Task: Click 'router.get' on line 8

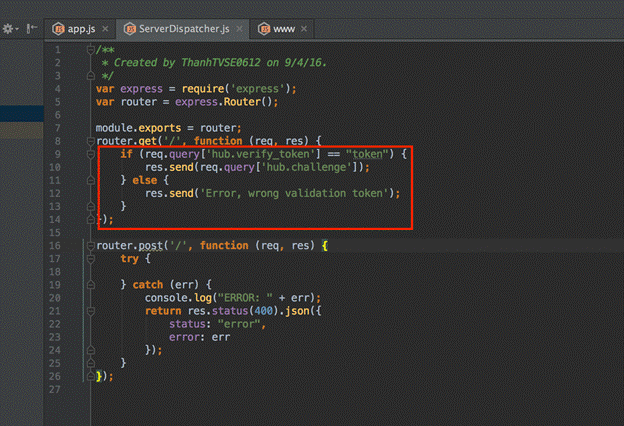Action: pos(127,141)
